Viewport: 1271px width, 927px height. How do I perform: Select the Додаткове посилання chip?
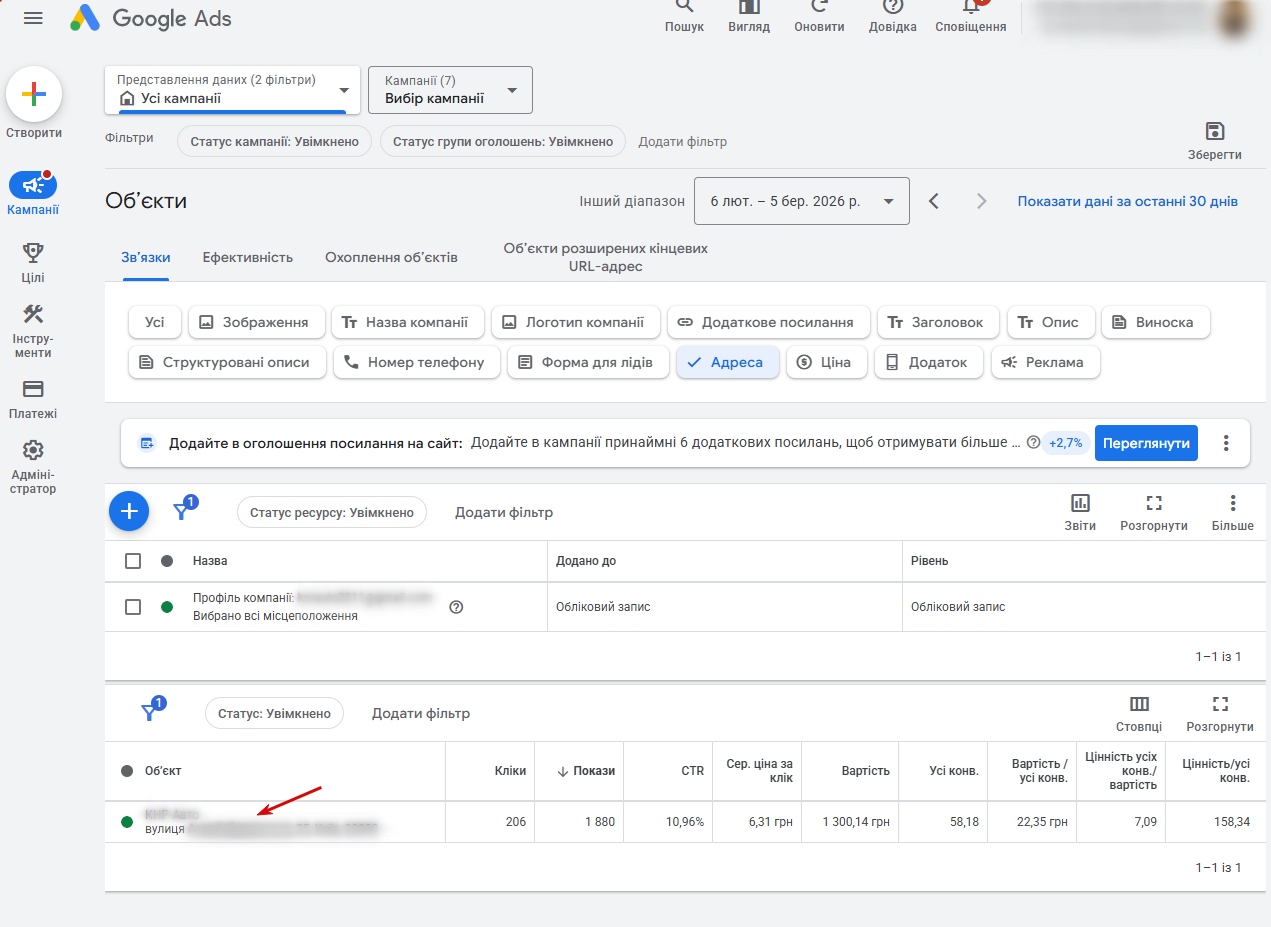click(x=769, y=322)
